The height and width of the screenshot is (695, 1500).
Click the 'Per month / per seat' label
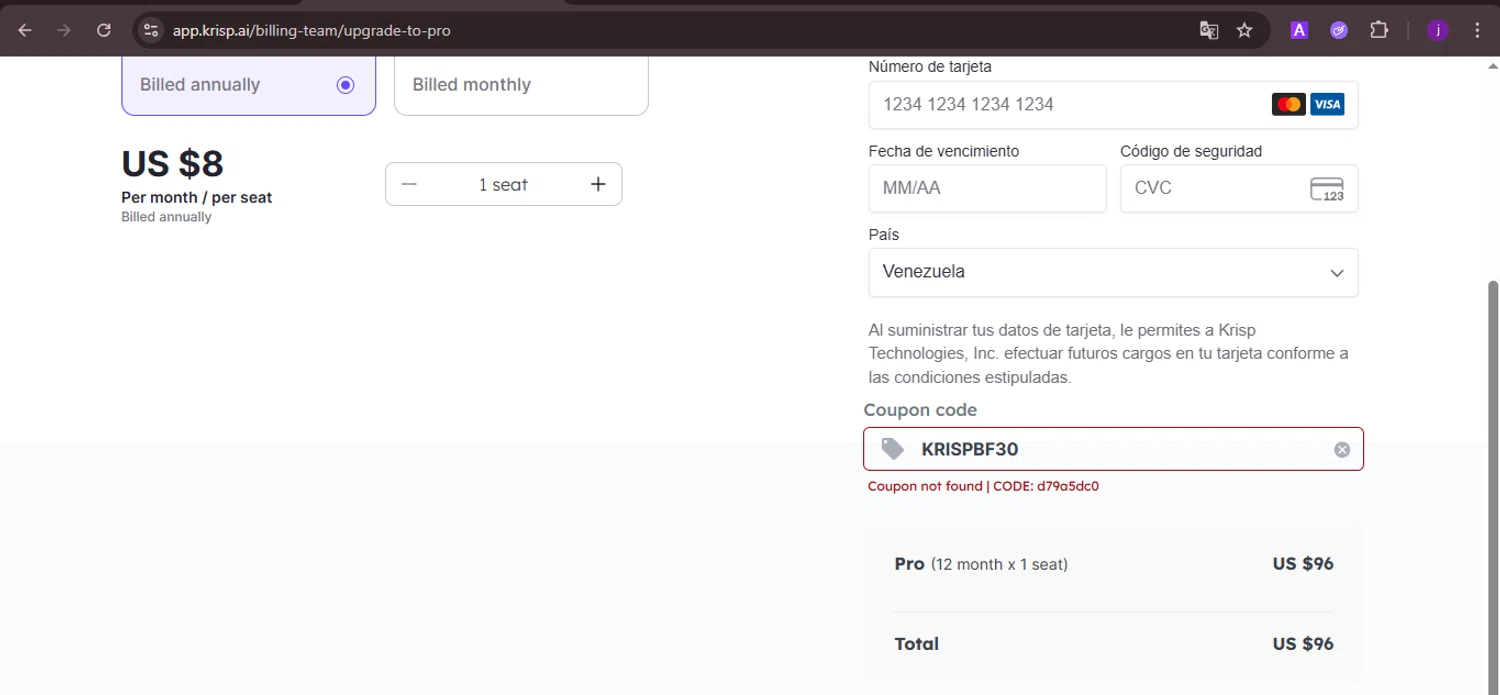tap(196, 197)
